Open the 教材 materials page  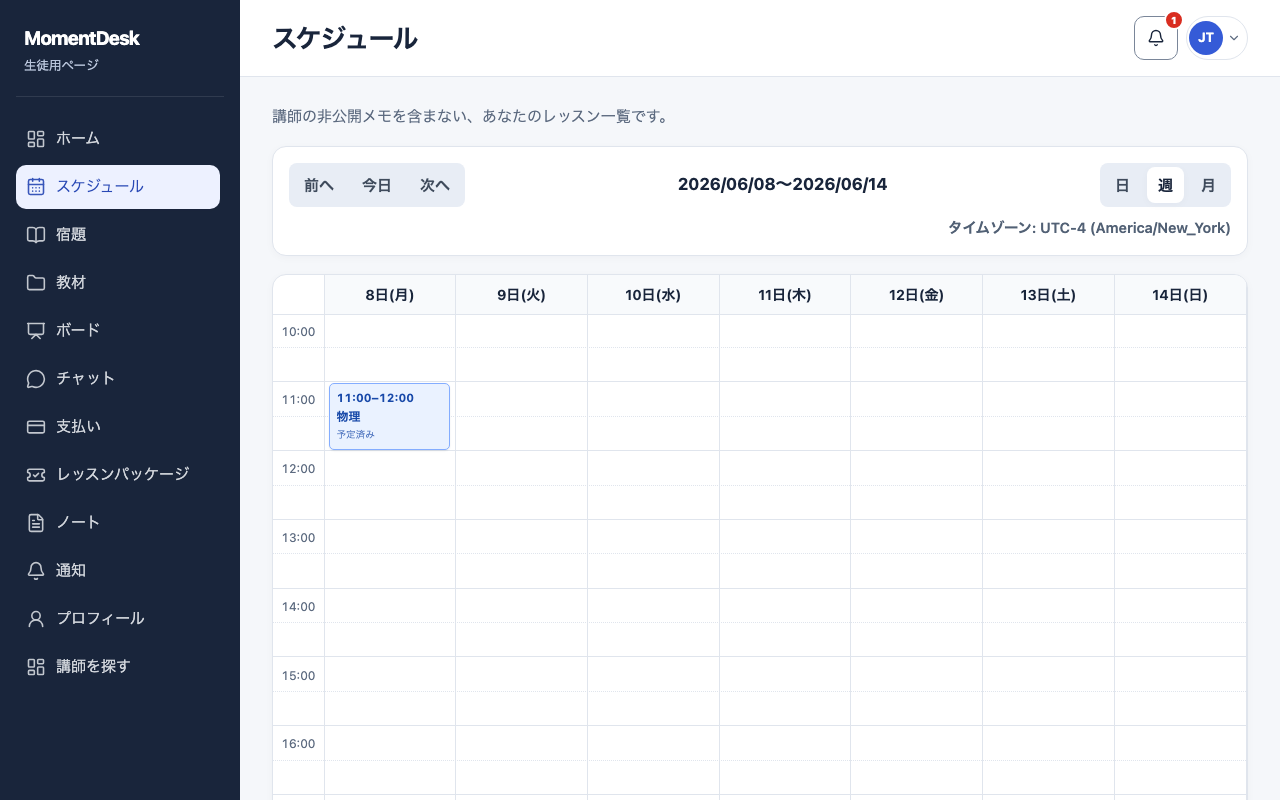click(x=118, y=283)
